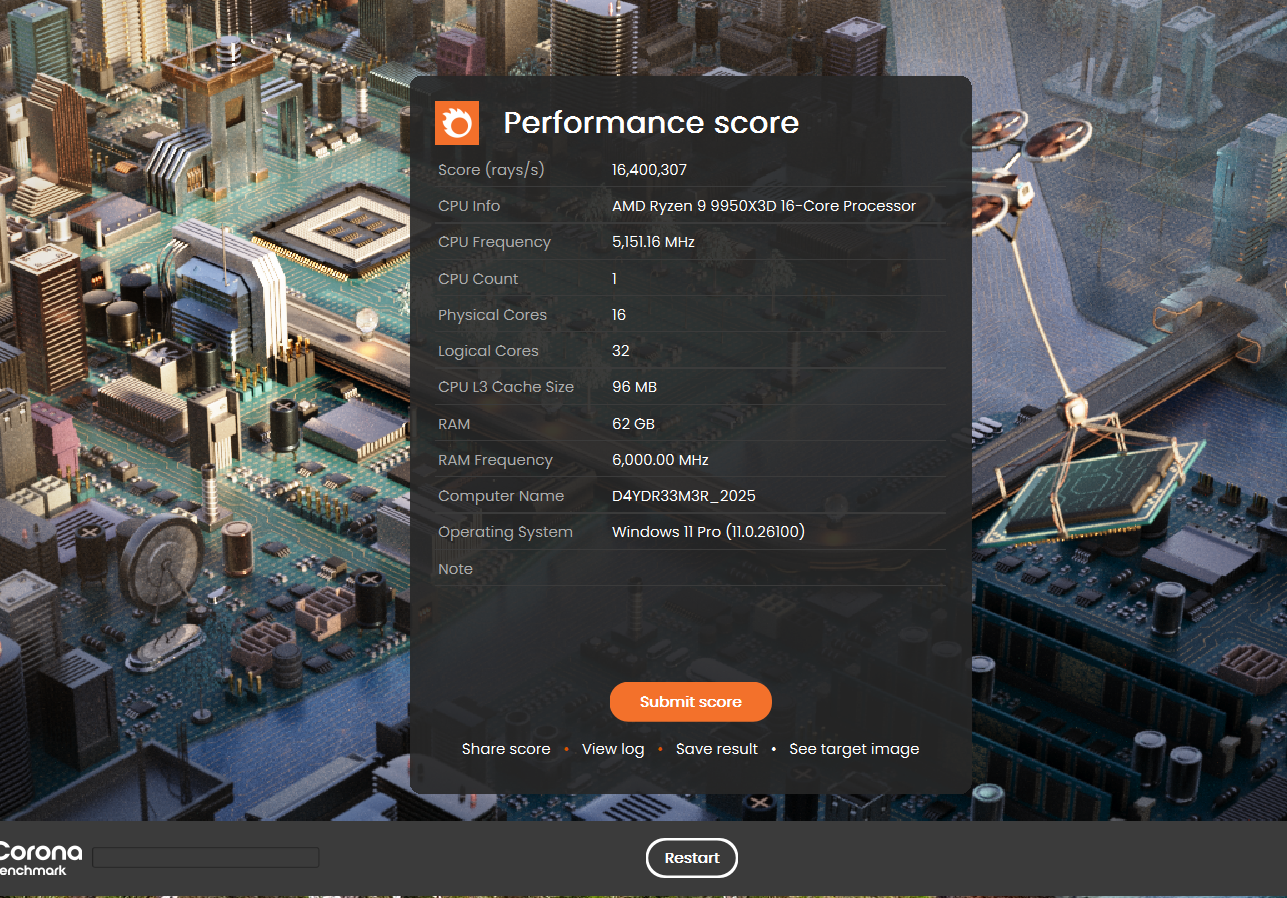Click the L3 cache value 96 MB
Screen dimensions: 1287x898
(634, 387)
